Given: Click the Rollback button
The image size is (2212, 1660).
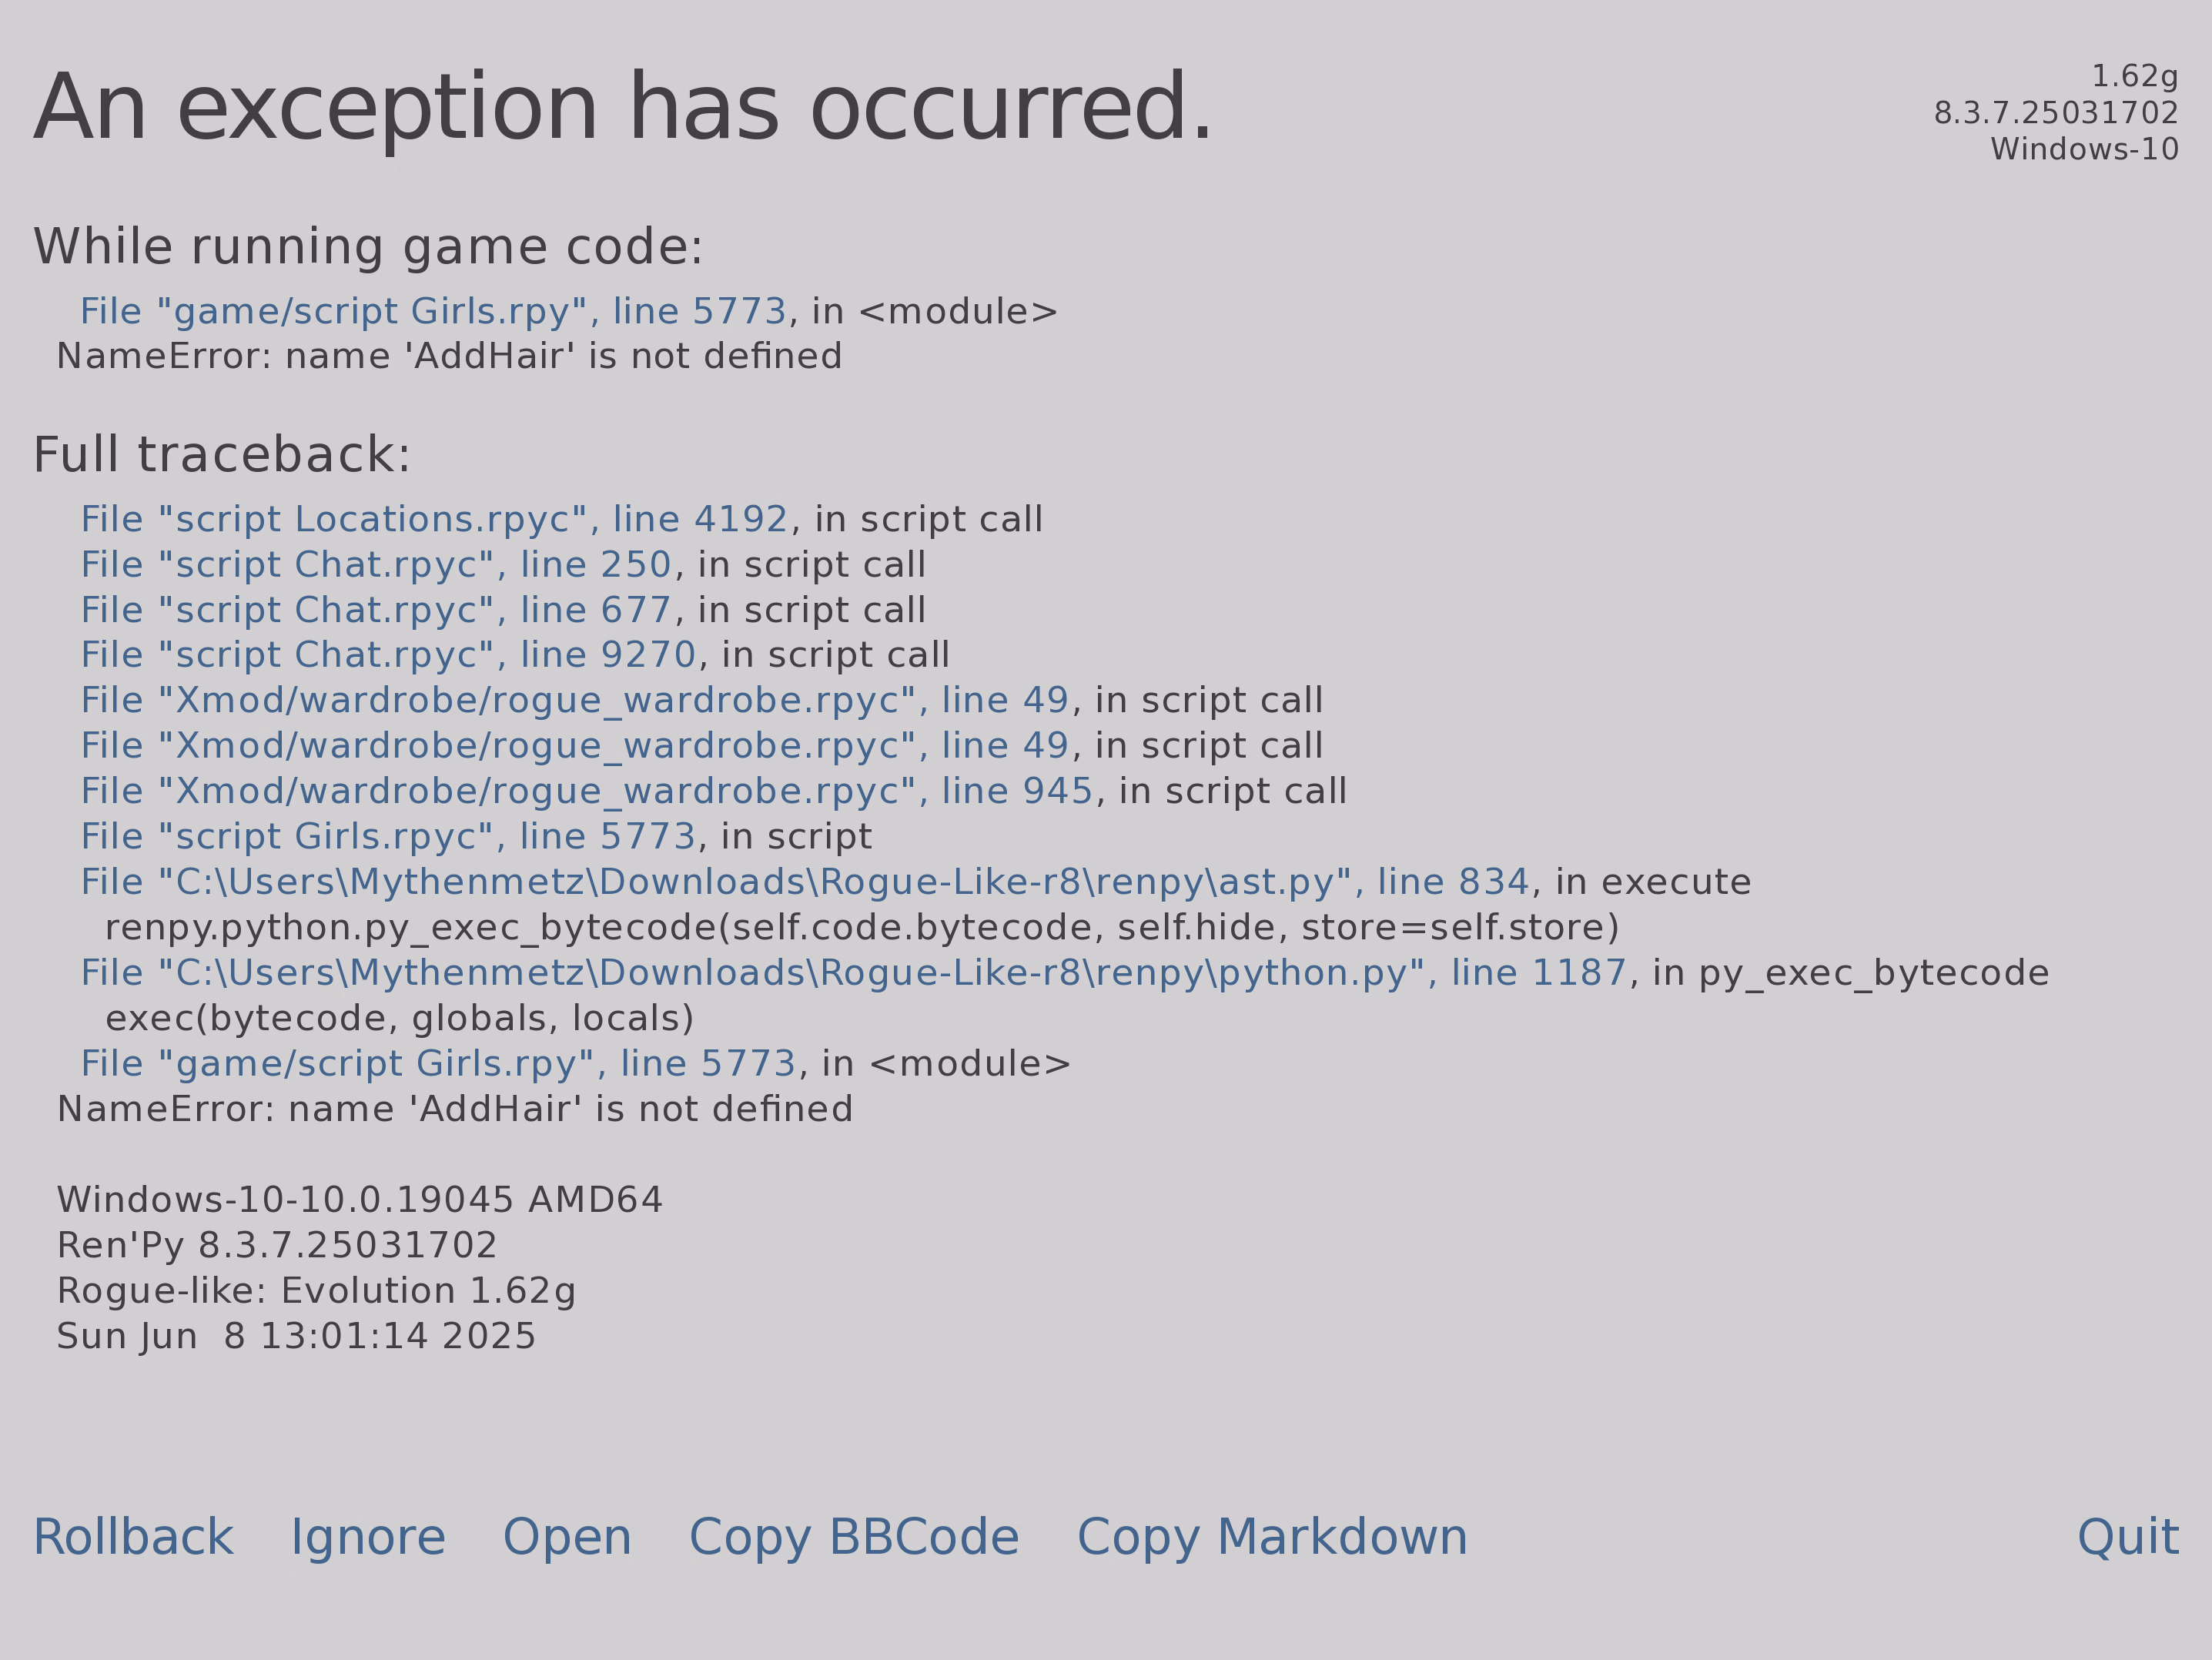Looking at the screenshot, I should (x=133, y=1538).
